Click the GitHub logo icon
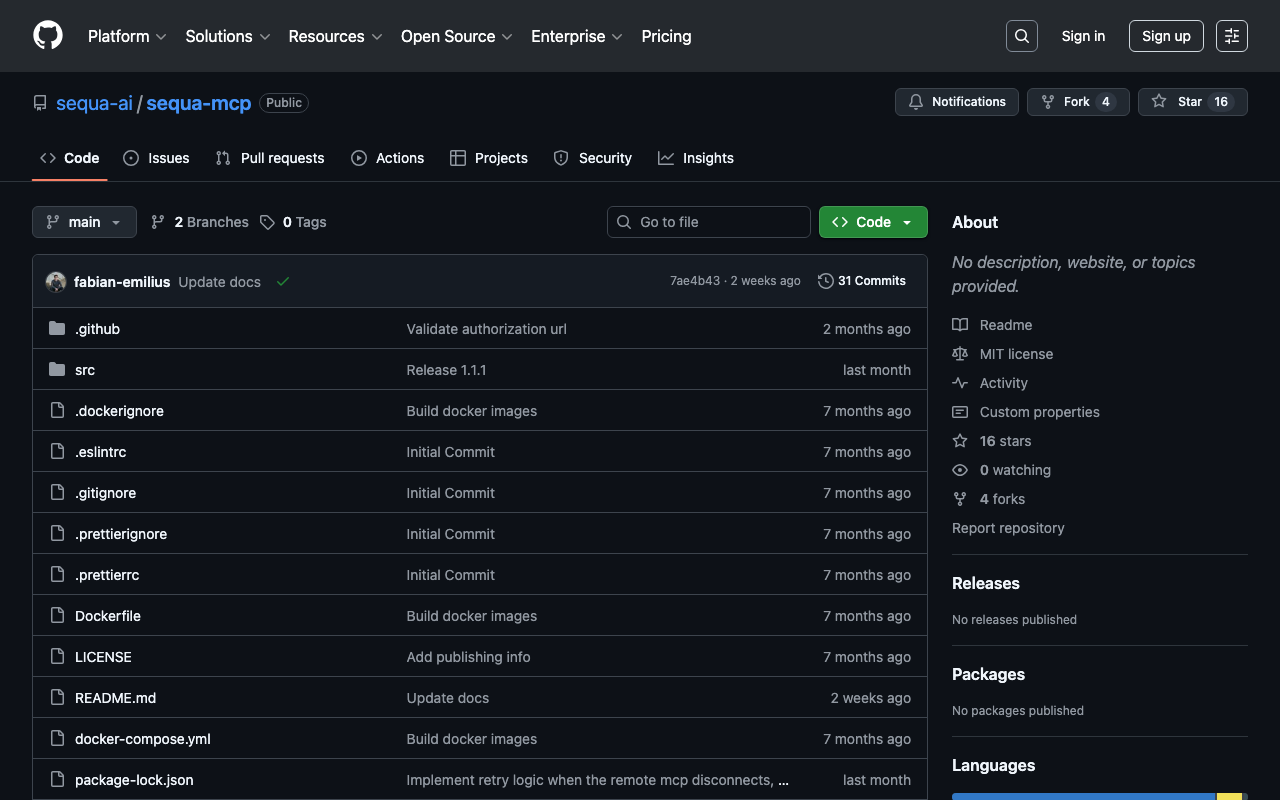The height and width of the screenshot is (800, 1280). pos(48,36)
